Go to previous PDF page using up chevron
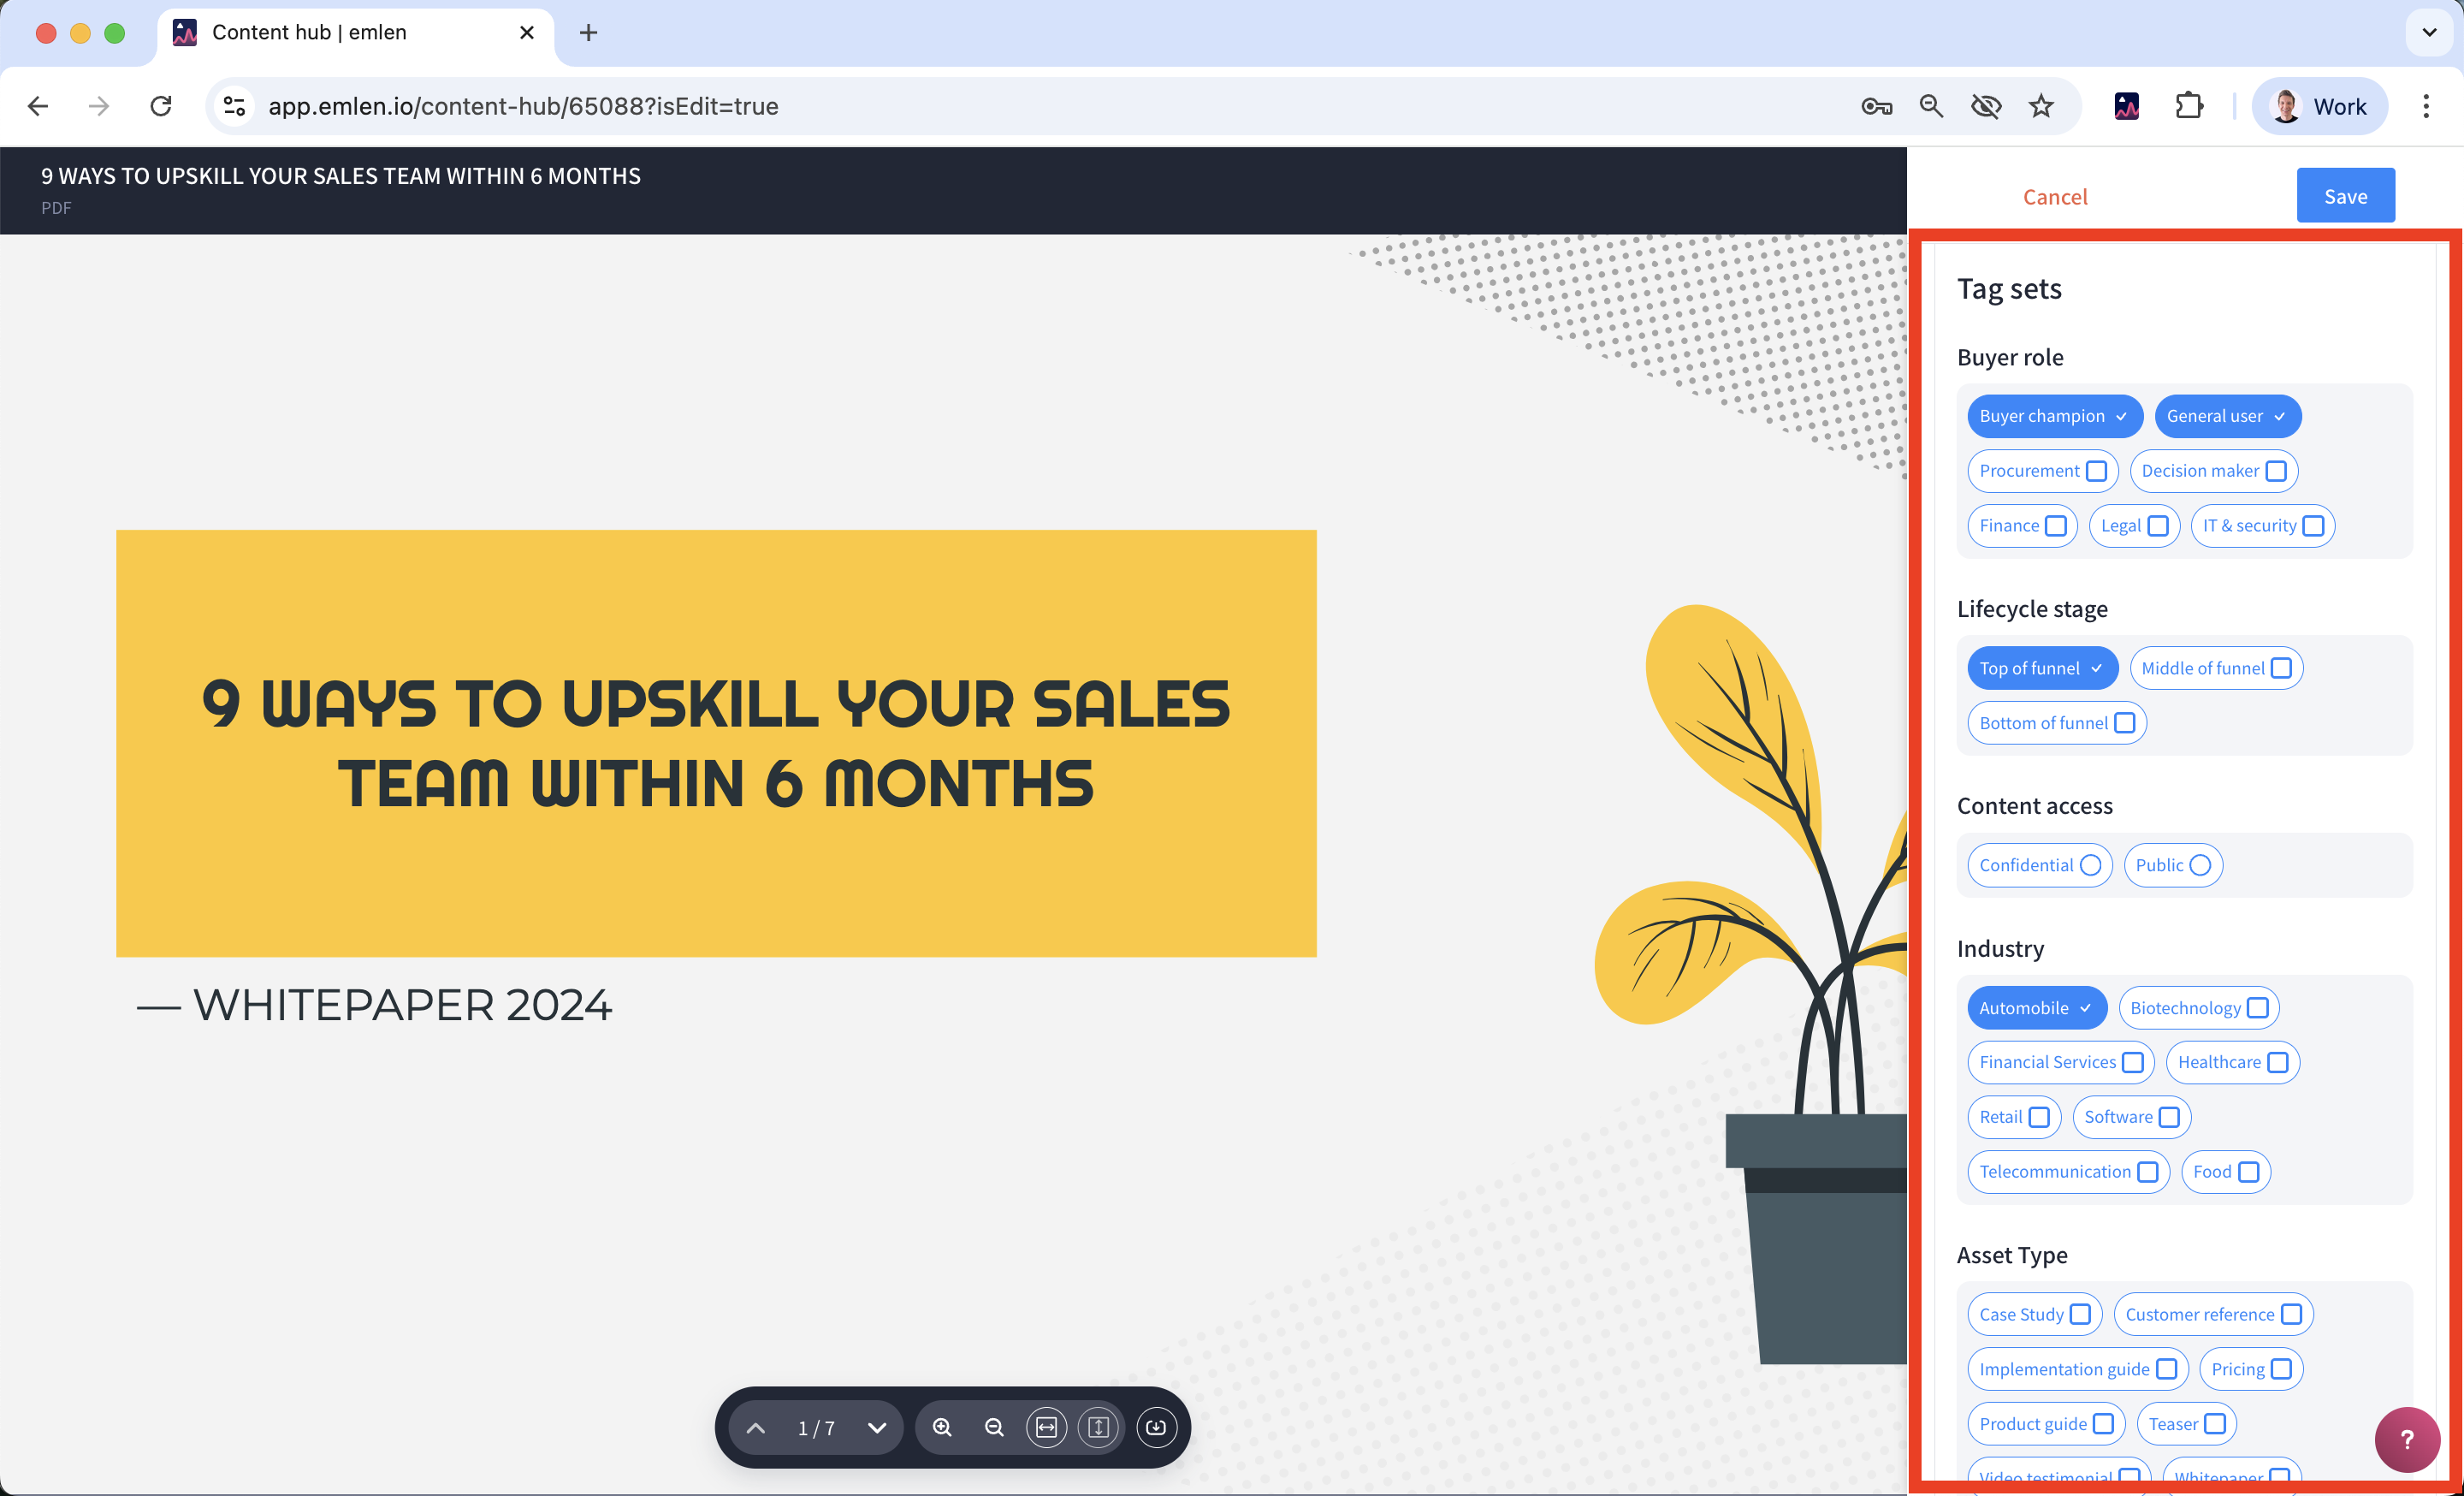This screenshot has height=1496, width=2464. pos(756,1427)
